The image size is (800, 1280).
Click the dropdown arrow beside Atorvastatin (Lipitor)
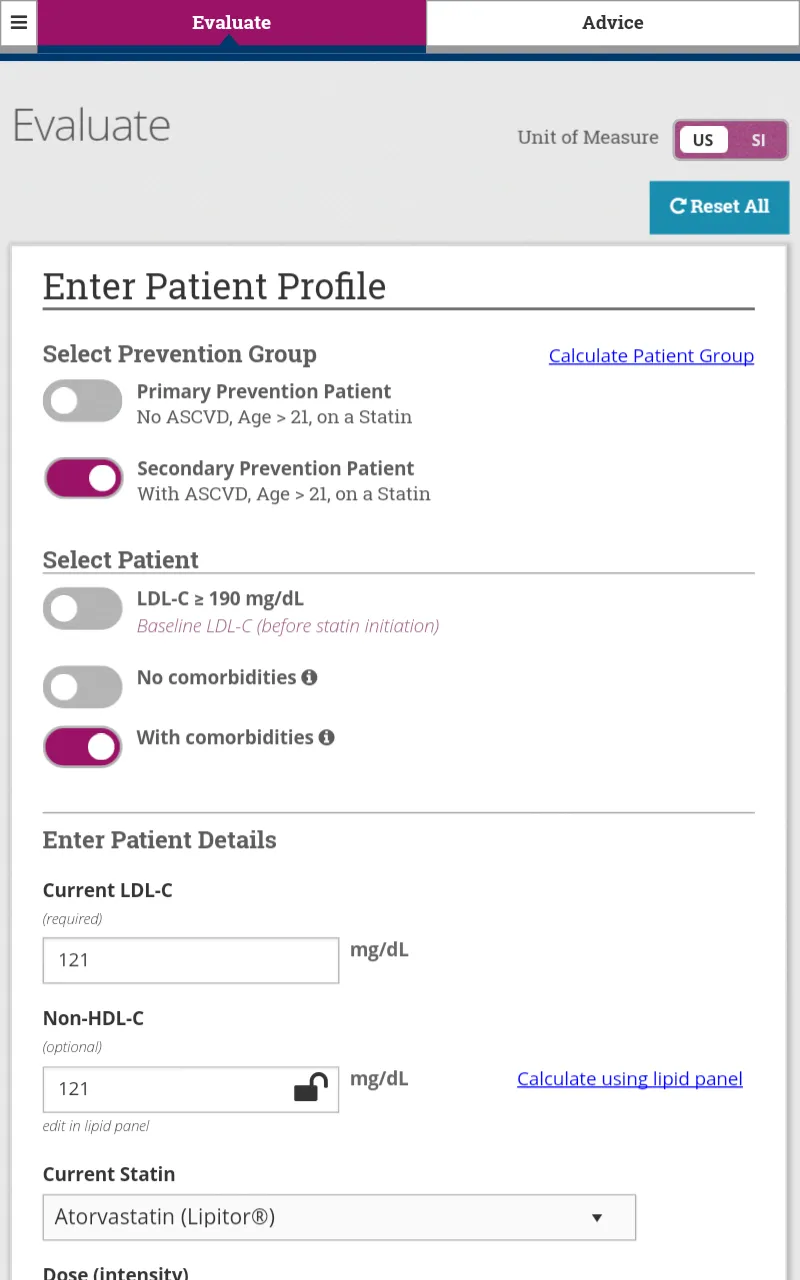[597, 1217]
